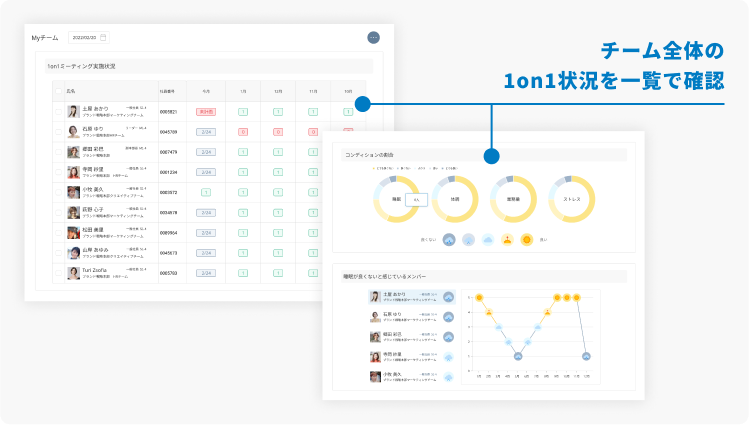The width and height of the screenshot is (749, 425).
Task: Click the condition icon beside 土屋 あかり in sleep list
Action: point(449,297)
